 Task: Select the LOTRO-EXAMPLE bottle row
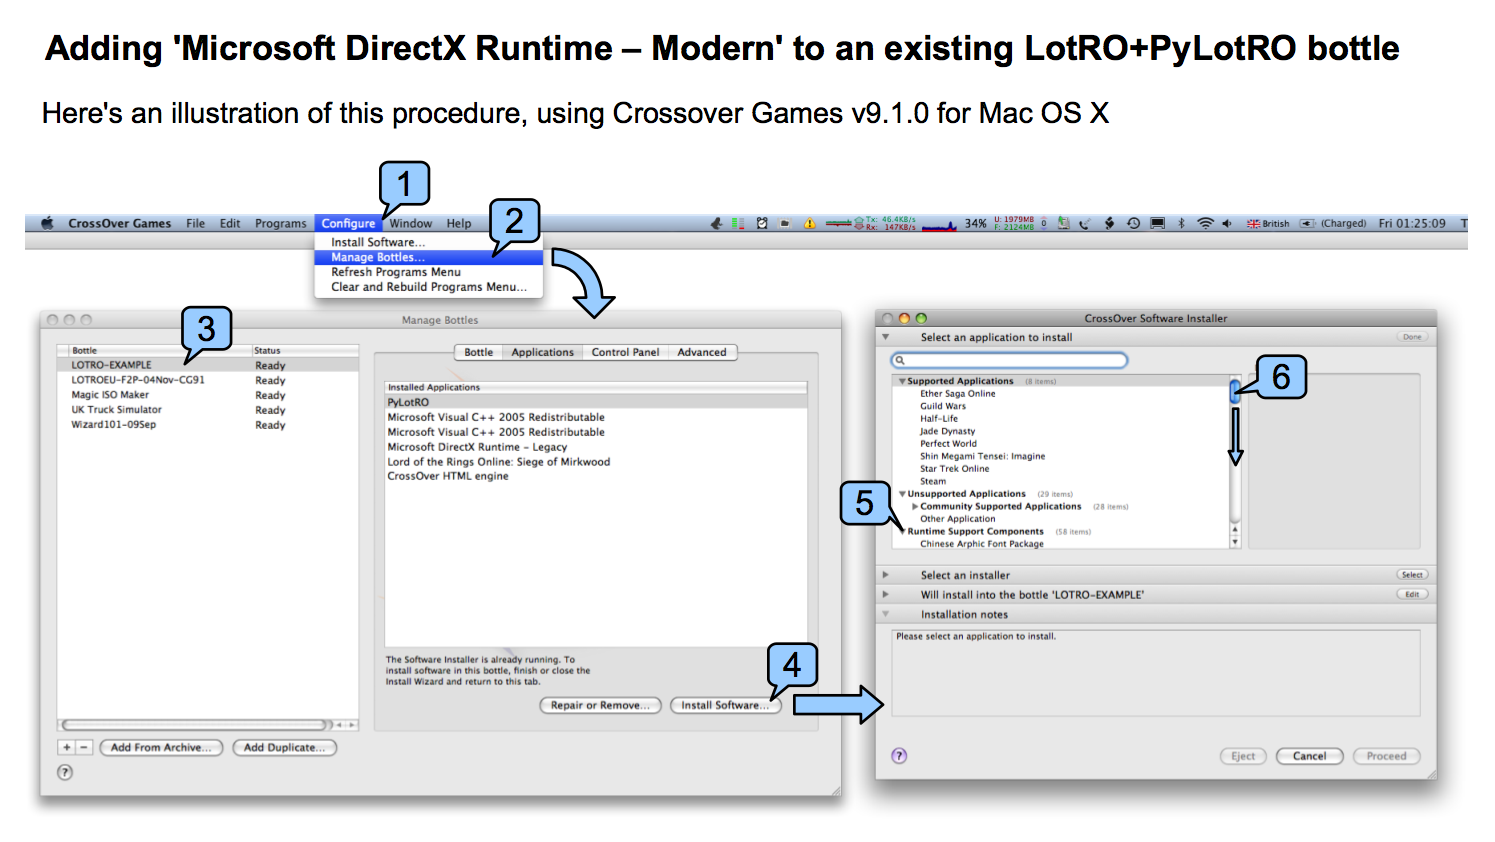click(x=208, y=365)
